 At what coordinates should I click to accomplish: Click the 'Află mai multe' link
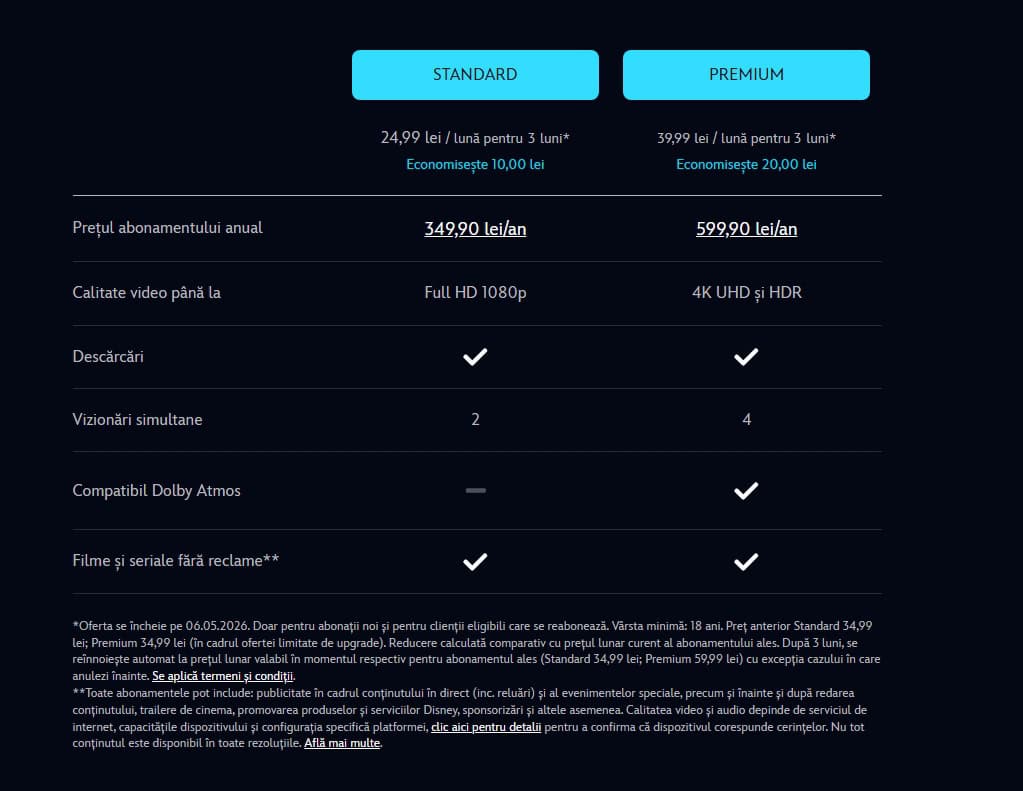click(342, 743)
